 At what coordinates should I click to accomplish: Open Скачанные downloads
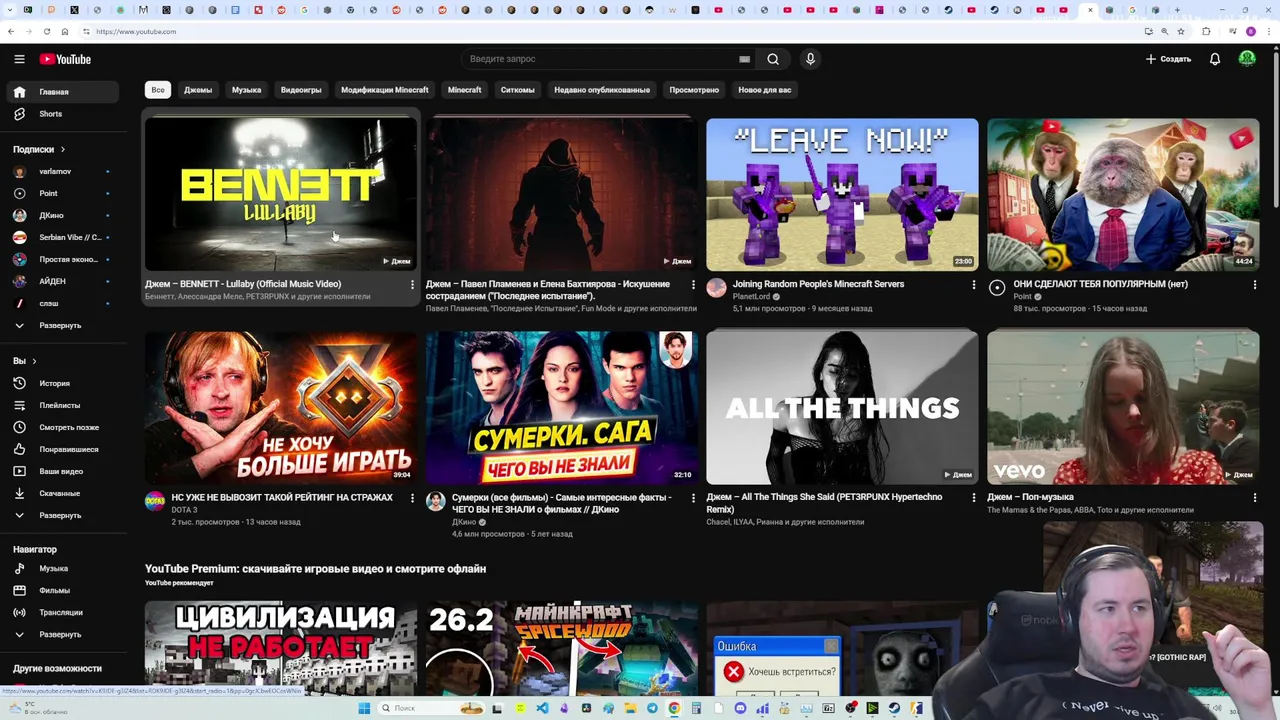pyautogui.click(x=63, y=493)
